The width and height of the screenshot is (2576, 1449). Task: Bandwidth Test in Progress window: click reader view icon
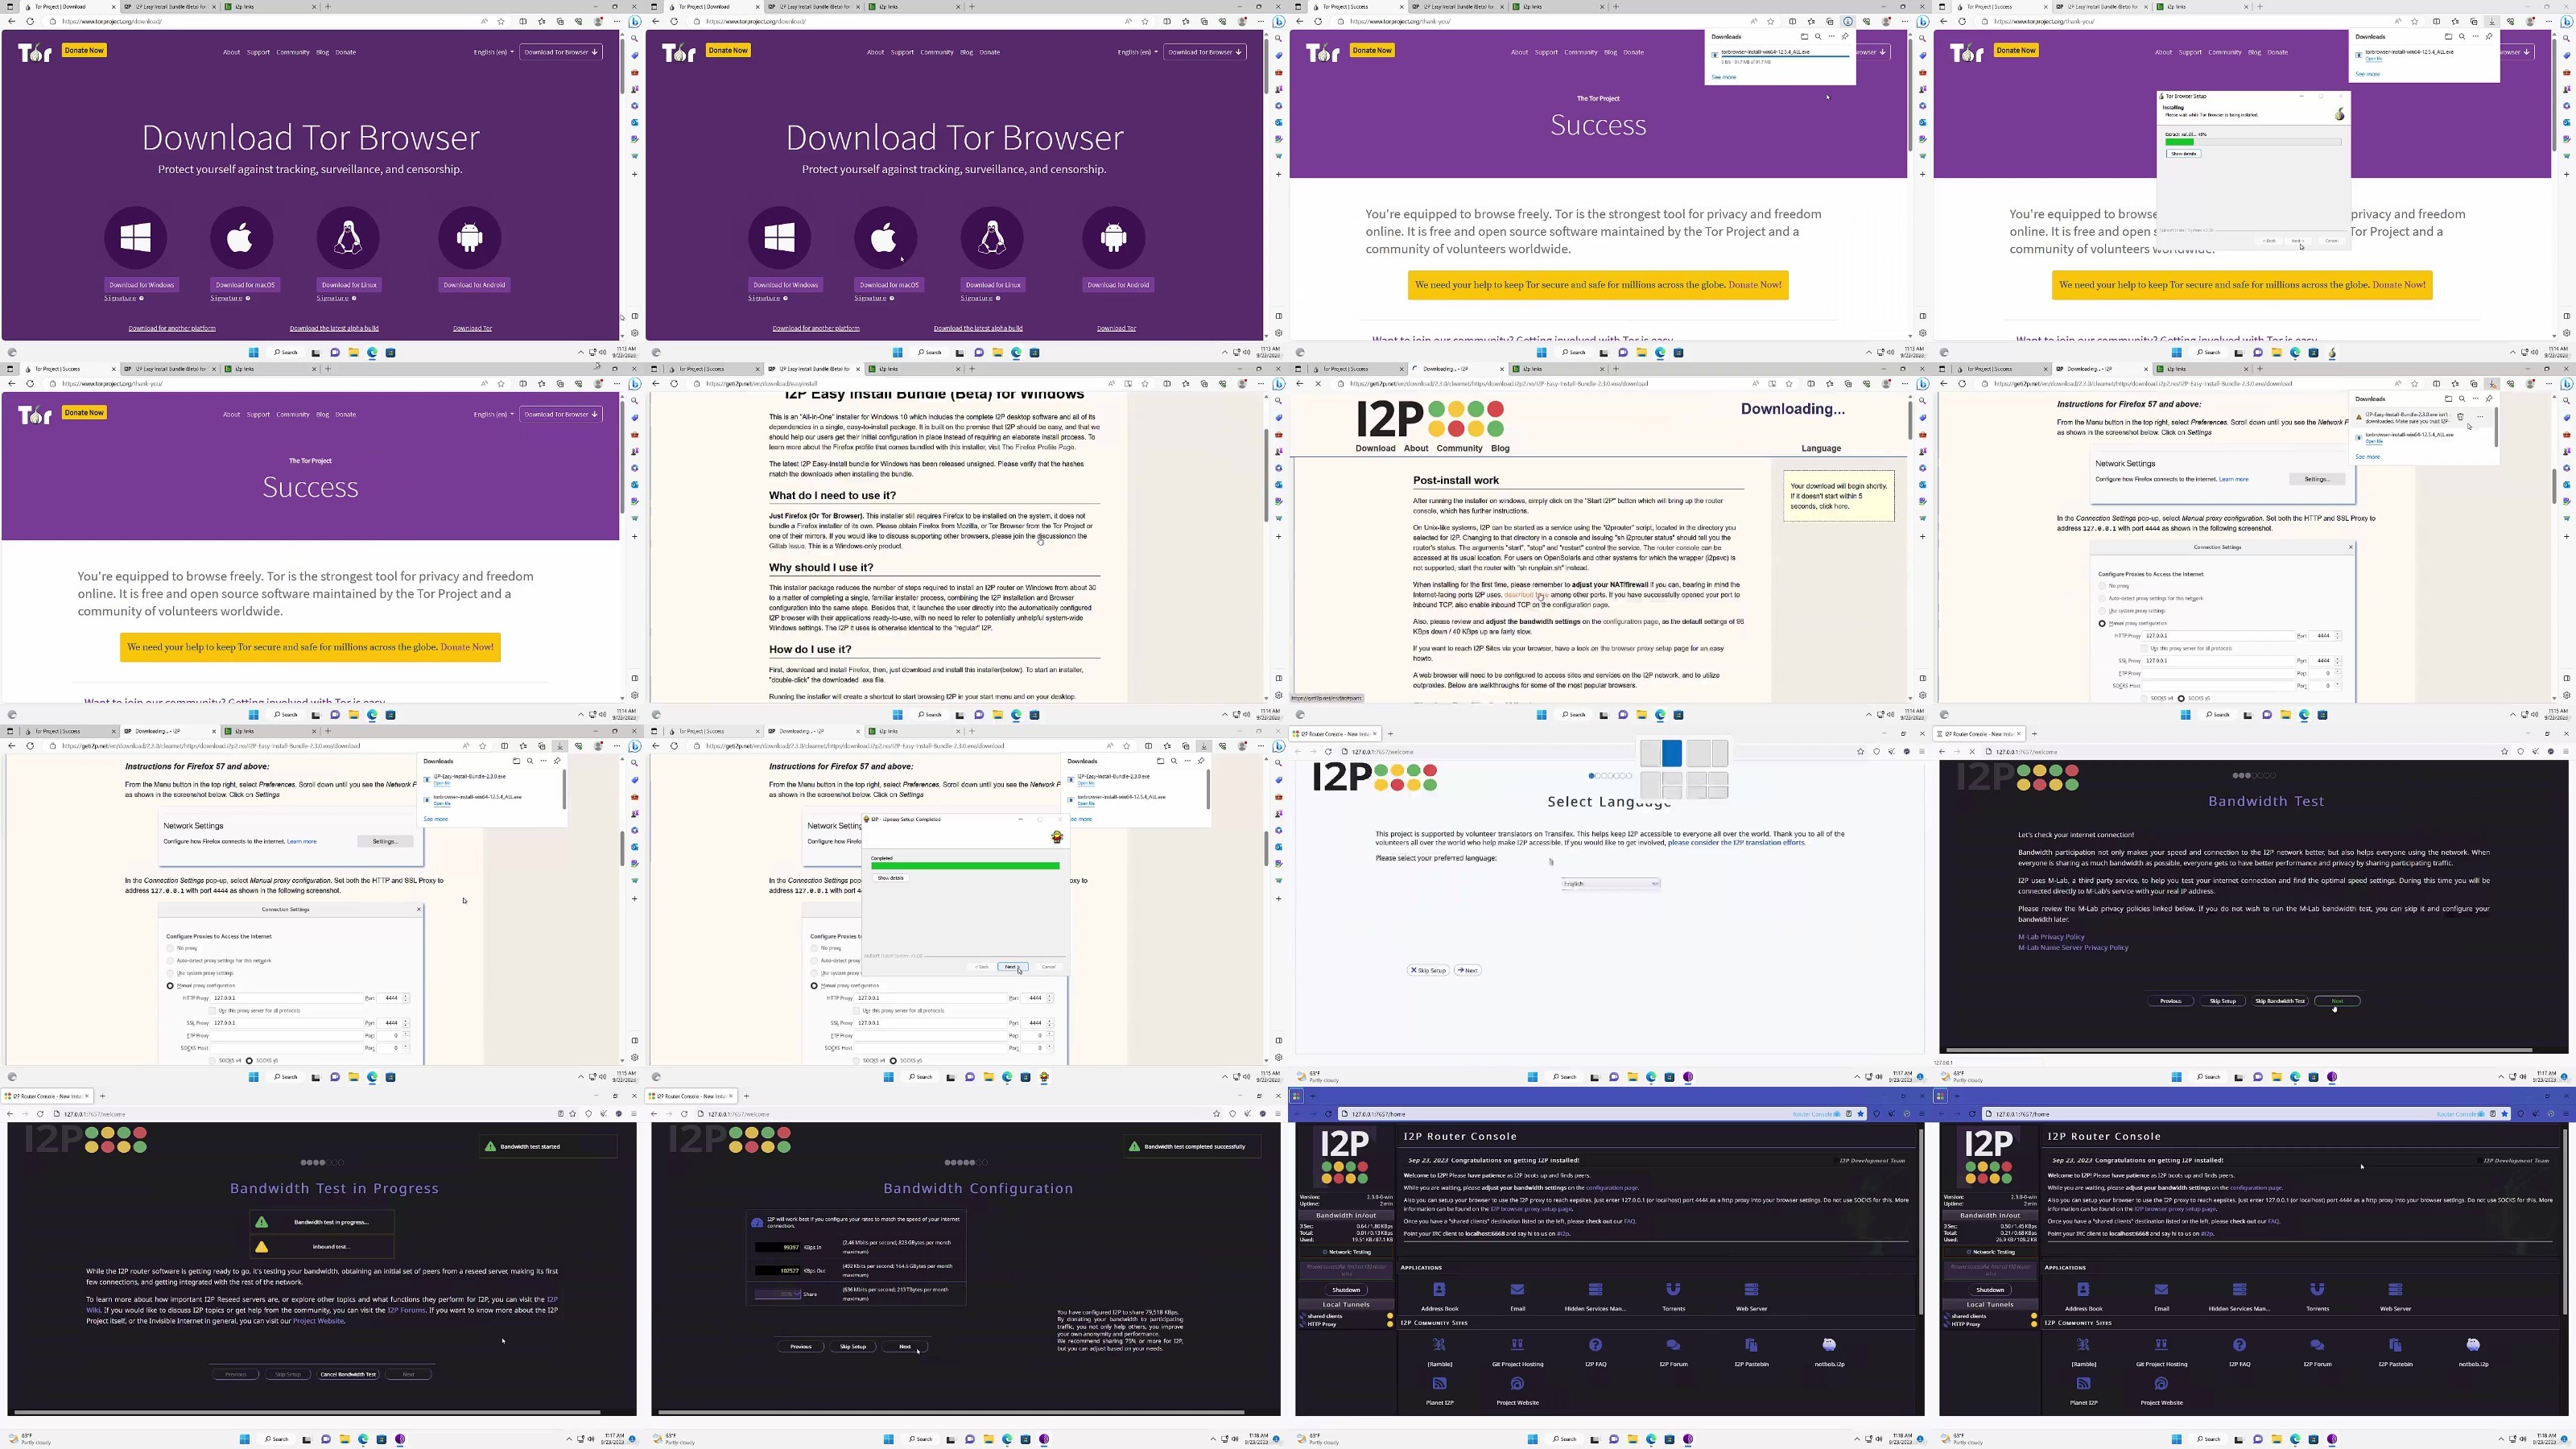560,1113
